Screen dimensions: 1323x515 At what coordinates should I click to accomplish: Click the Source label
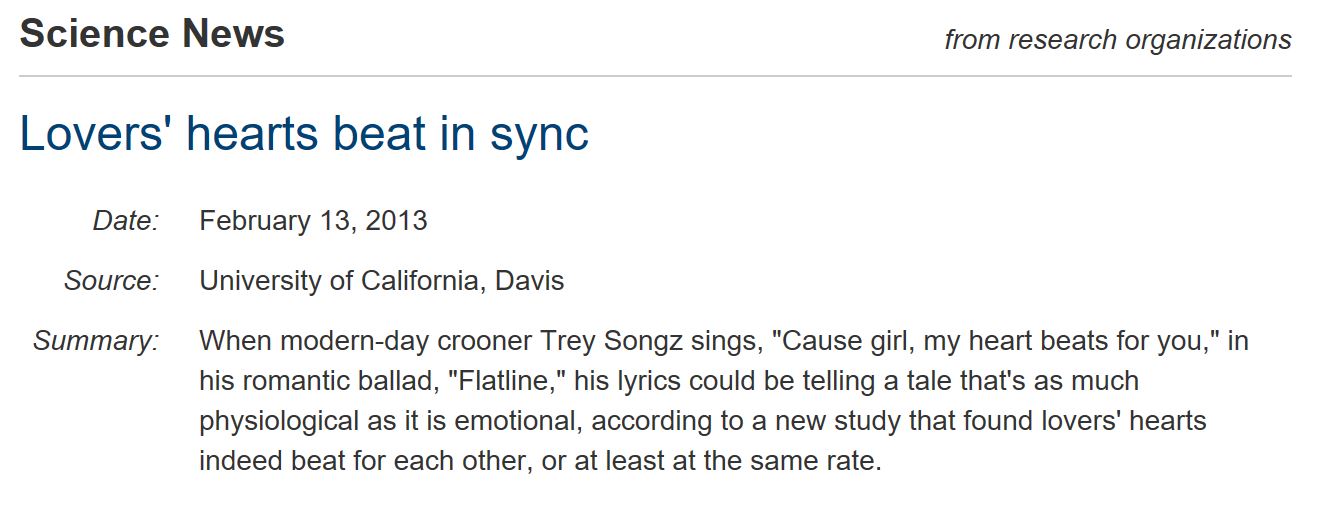click(x=111, y=281)
